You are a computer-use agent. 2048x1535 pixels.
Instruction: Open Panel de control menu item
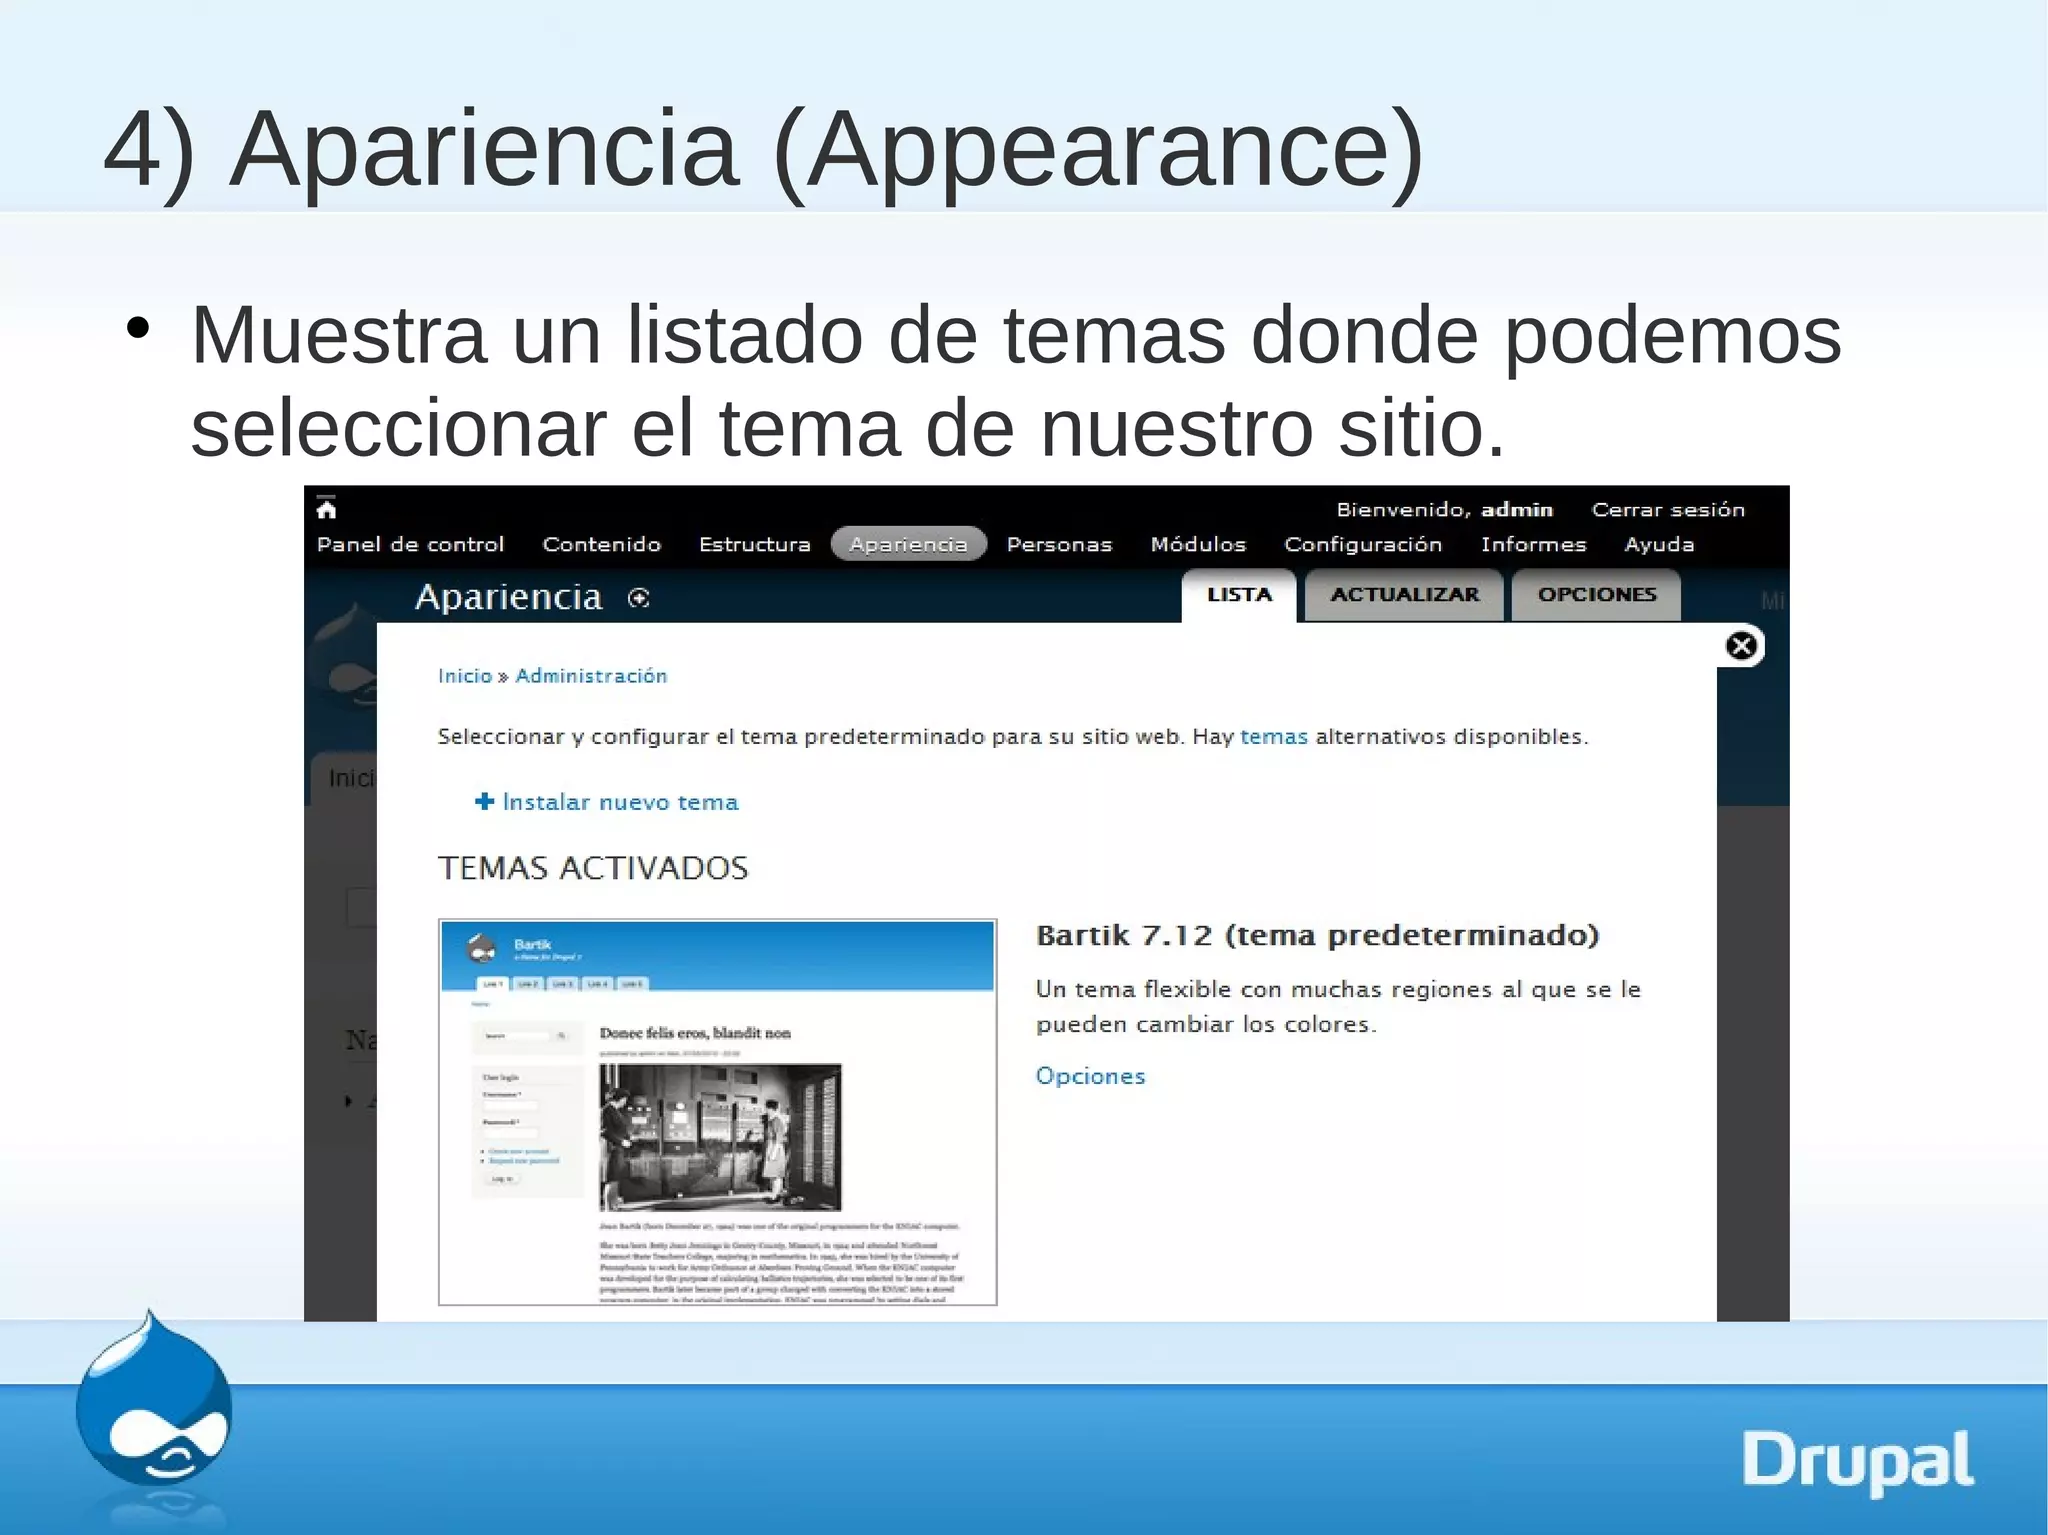[410, 544]
